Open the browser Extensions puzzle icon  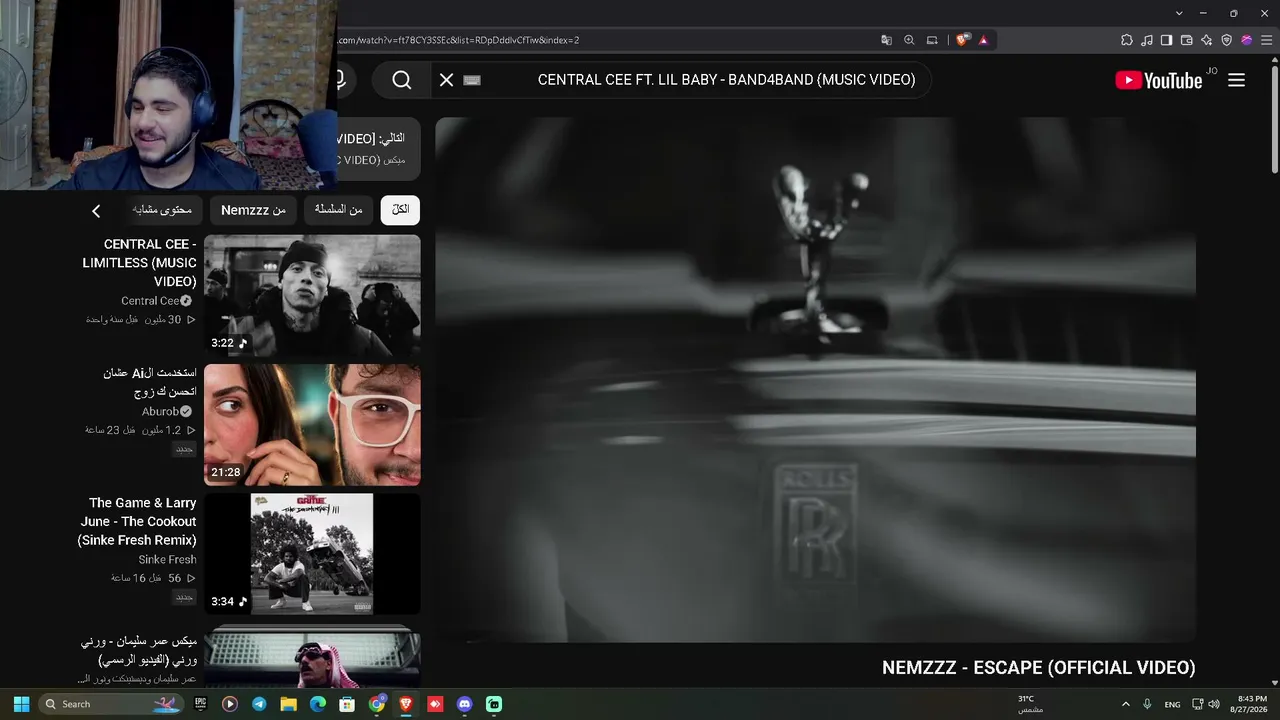[1127, 40]
